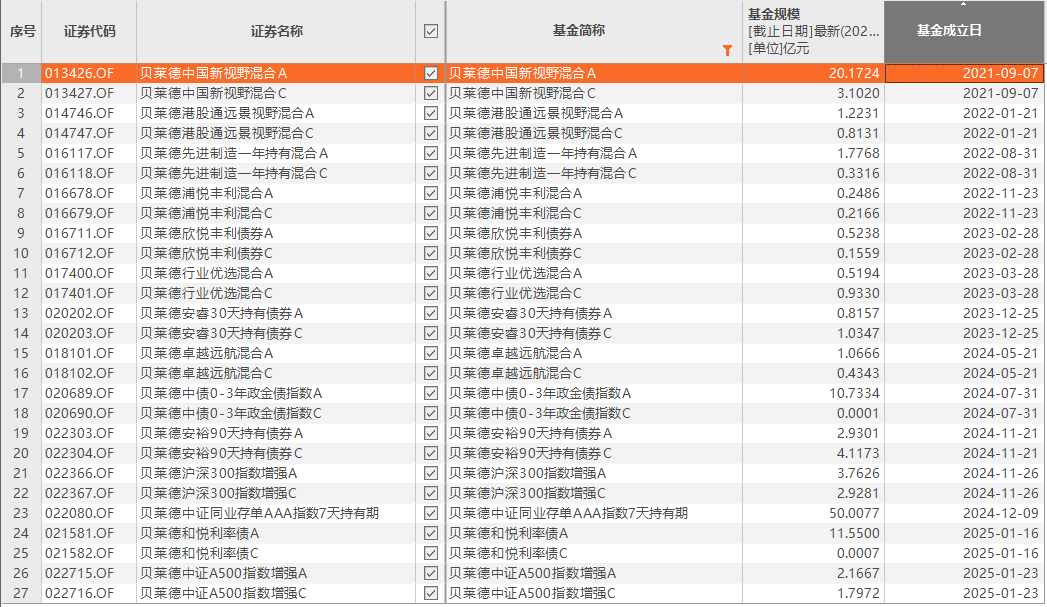Select security code 022716.OF
This screenshot has height=607, width=1047.
tap(79, 593)
